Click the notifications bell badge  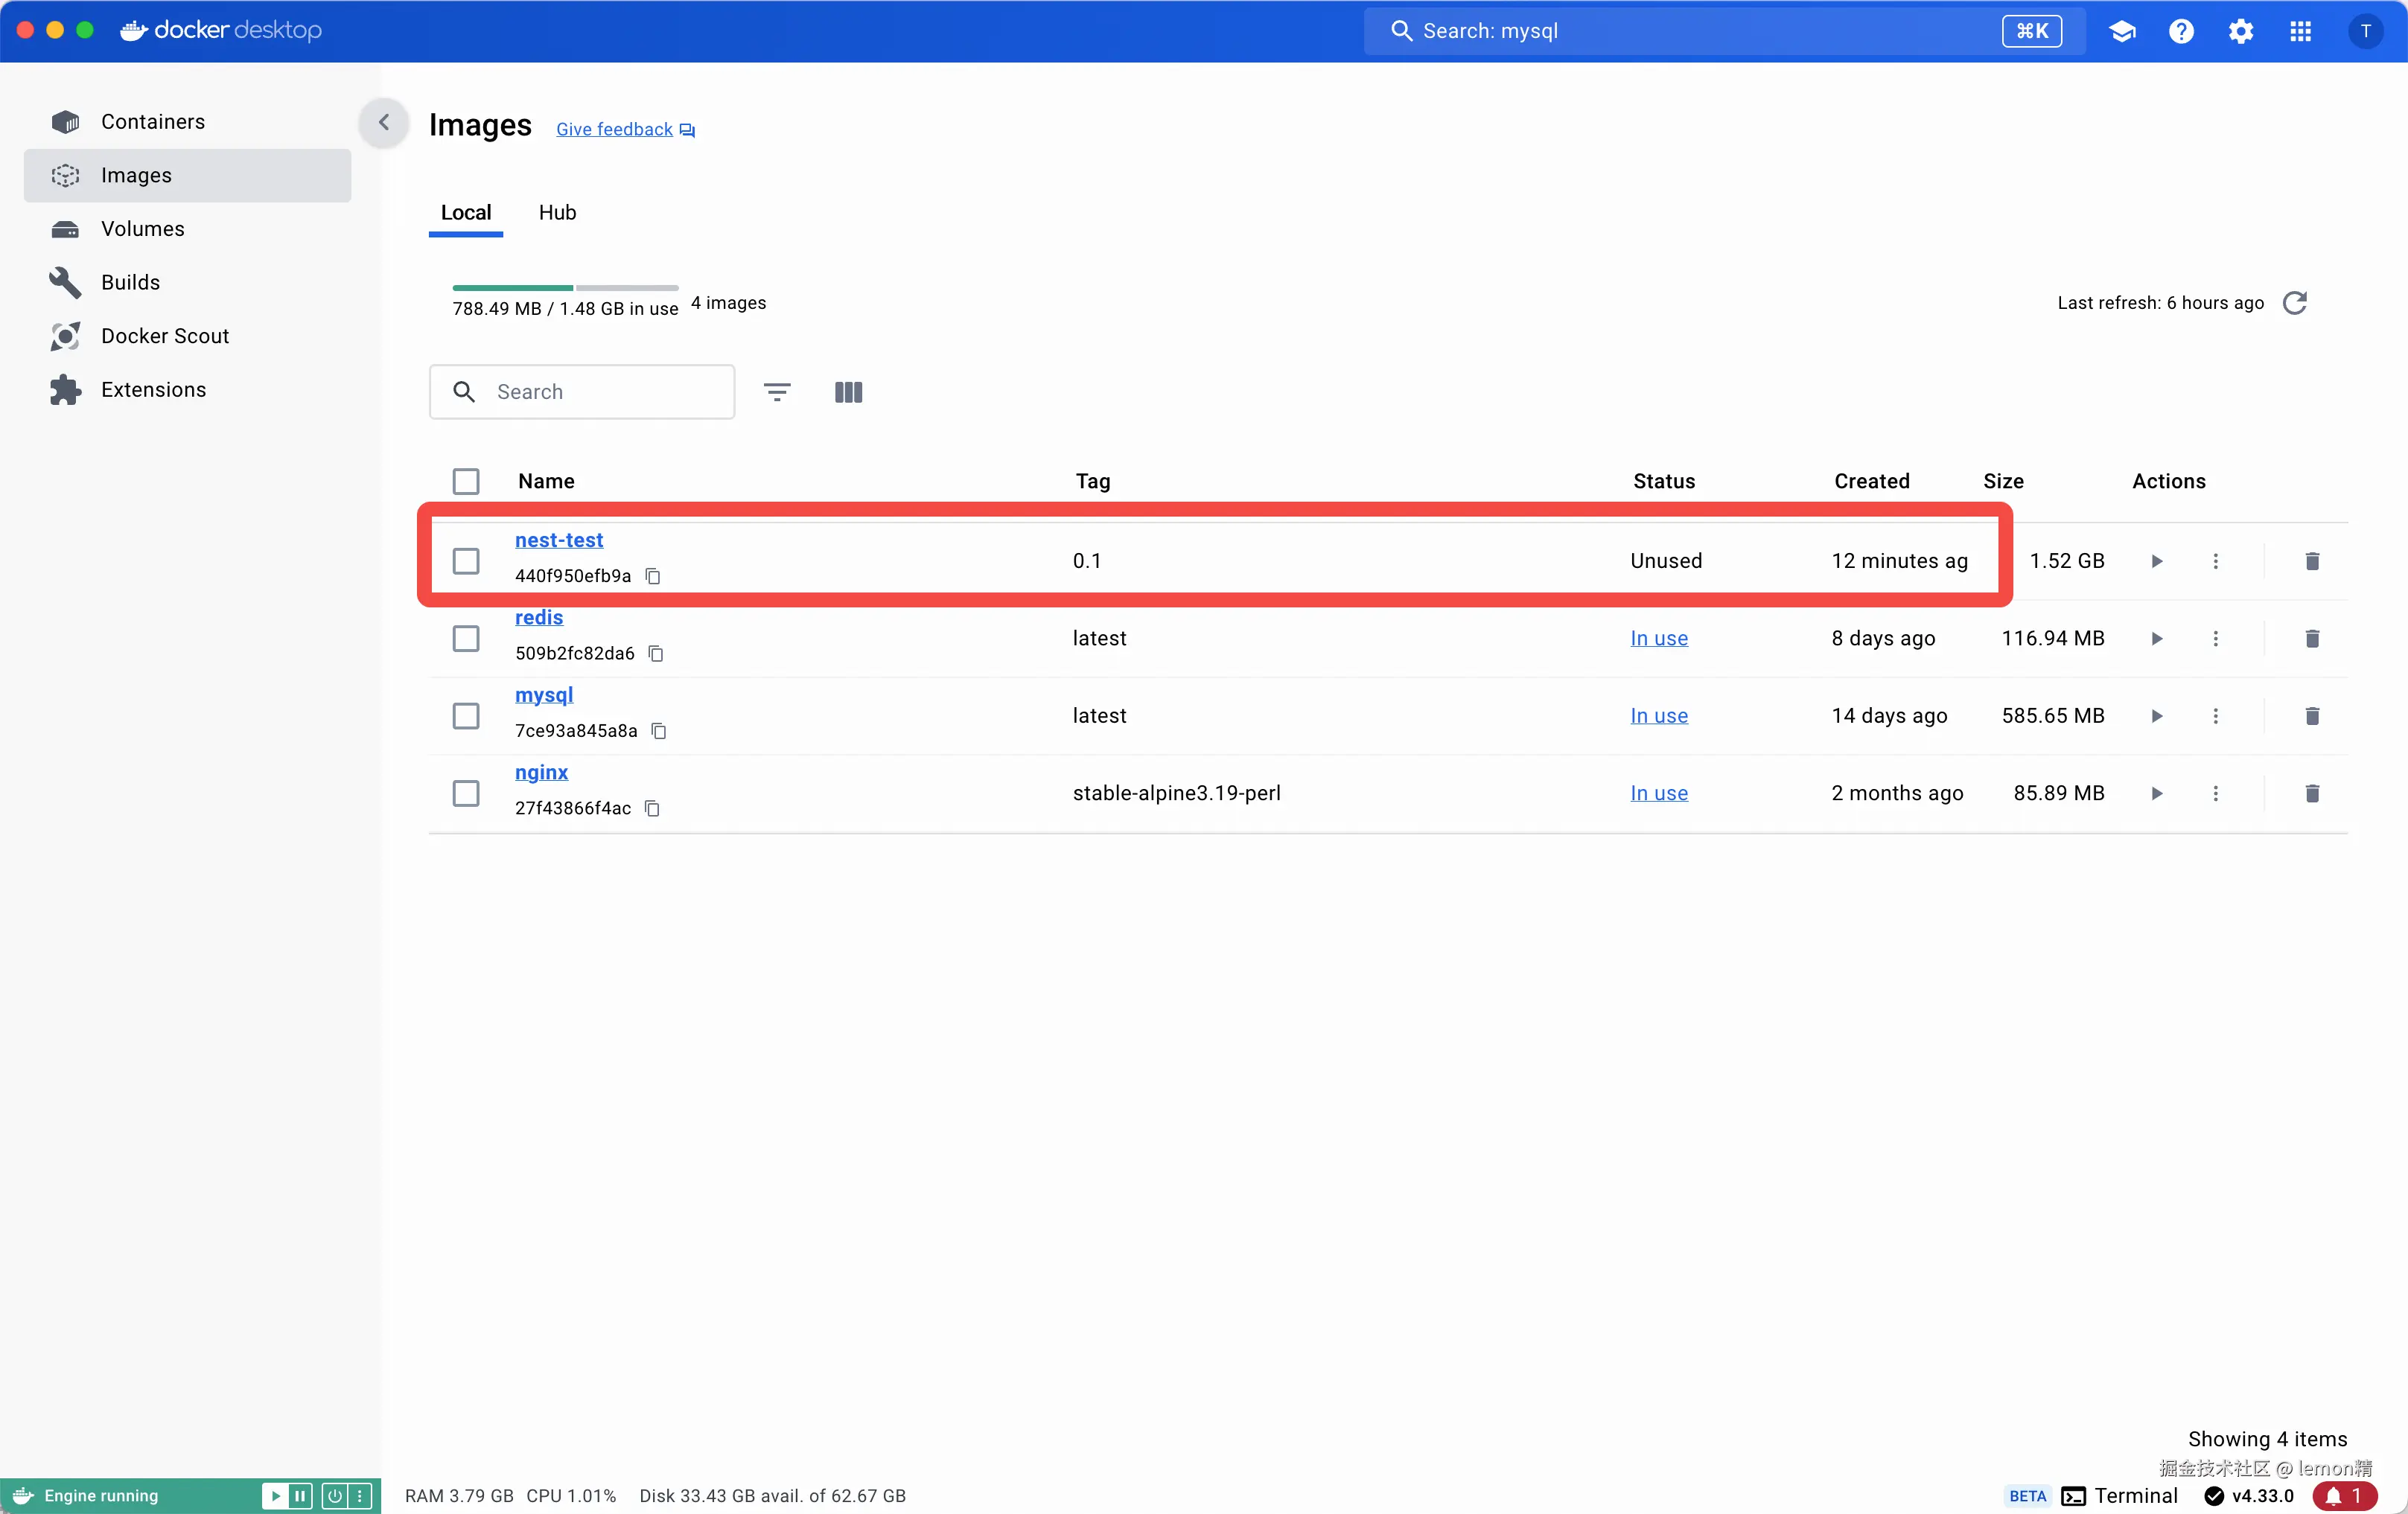pos(2344,1496)
